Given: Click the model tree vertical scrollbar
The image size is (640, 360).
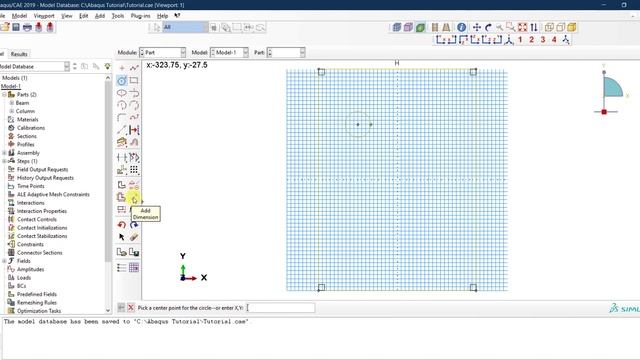Looking at the screenshot, I should (x=108, y=171).
